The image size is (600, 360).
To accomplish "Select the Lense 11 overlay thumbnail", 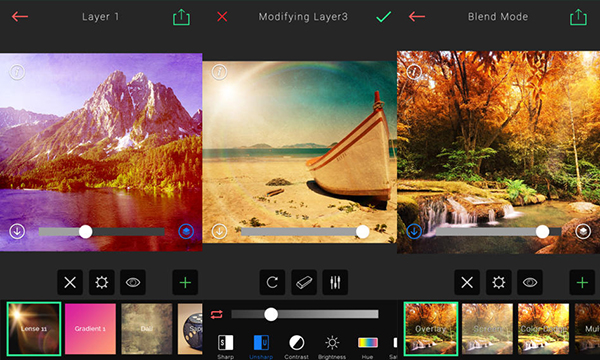I will pyautogui.click(x=34, y=329).
